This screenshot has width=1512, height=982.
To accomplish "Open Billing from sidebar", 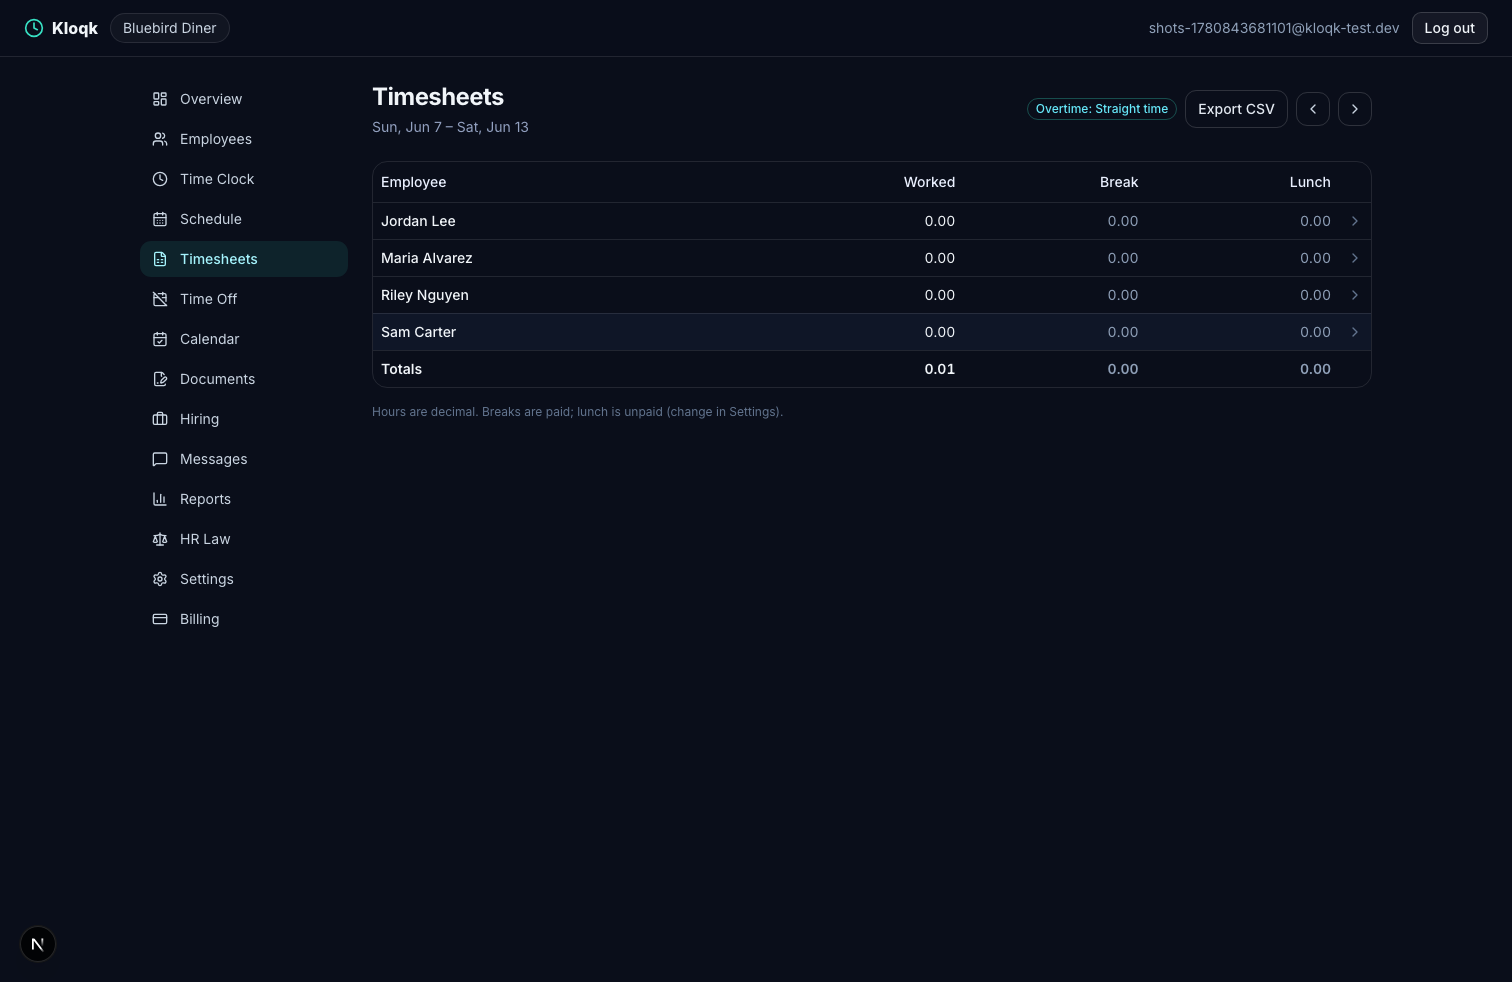I will (244, 619).
